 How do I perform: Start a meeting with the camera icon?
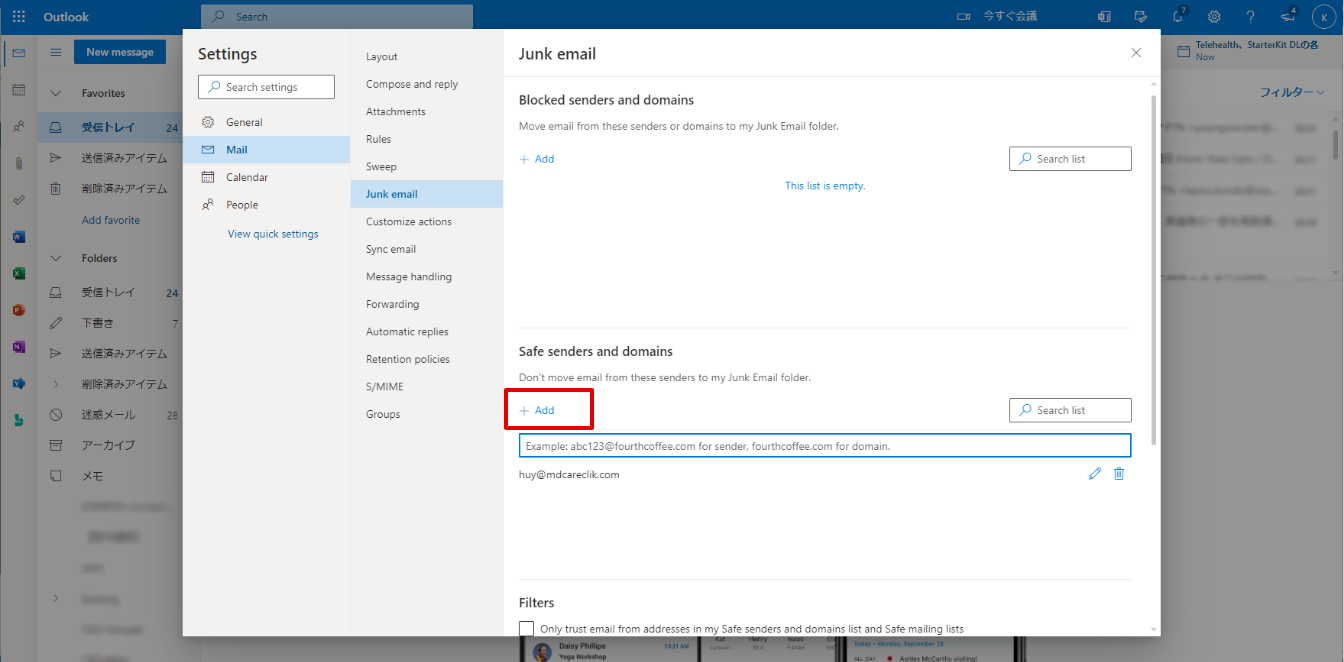964,17
